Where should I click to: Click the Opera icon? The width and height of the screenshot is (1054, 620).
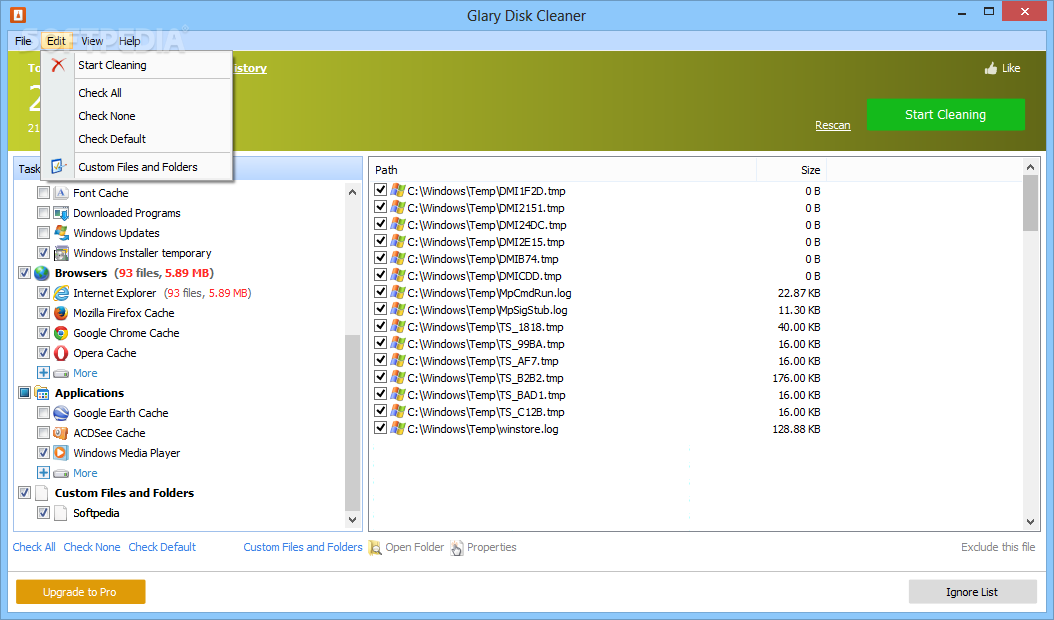point(61,353)
